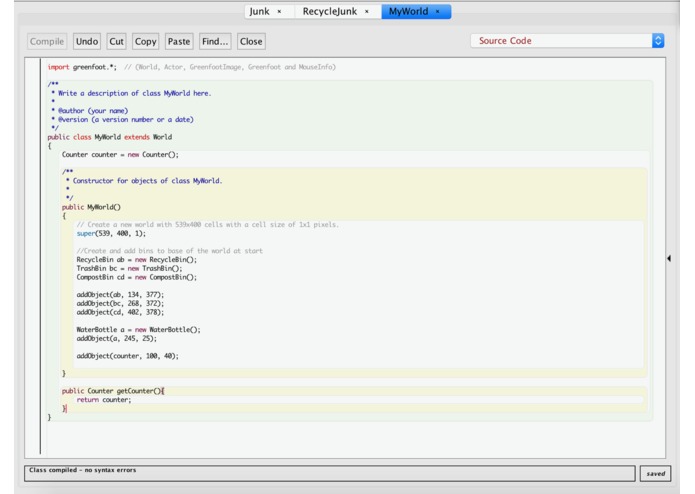Click the black arrow at the editor's right edge
695x494 pixels.
coord(669,258)
